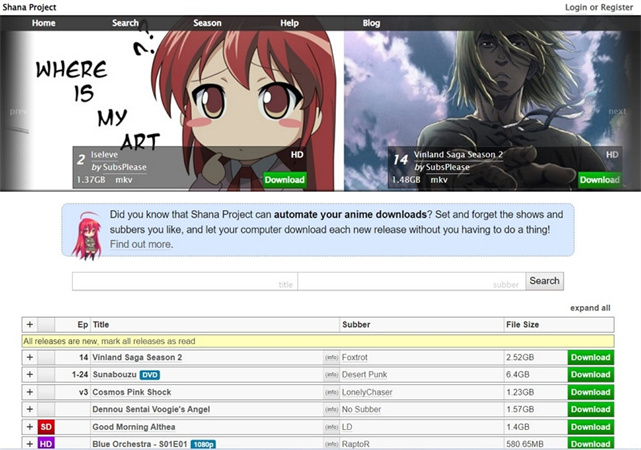Expand the Good Morning Althea row
The width and height of the screenshot is (641, 450).
coord(29,427)
